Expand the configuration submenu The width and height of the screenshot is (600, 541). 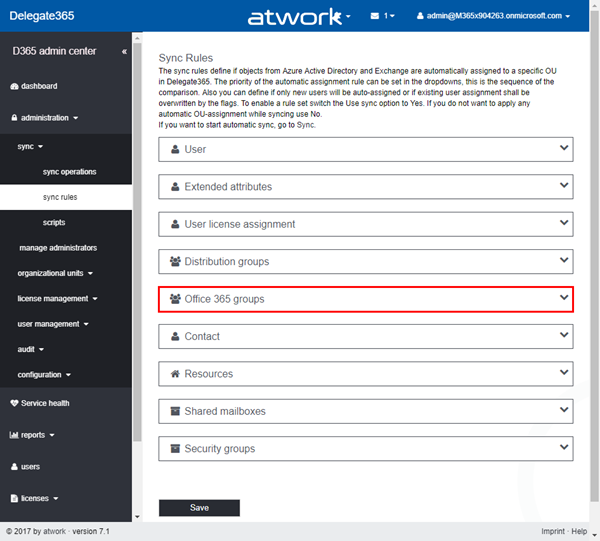pyautogui.click(x=44, y=375)
